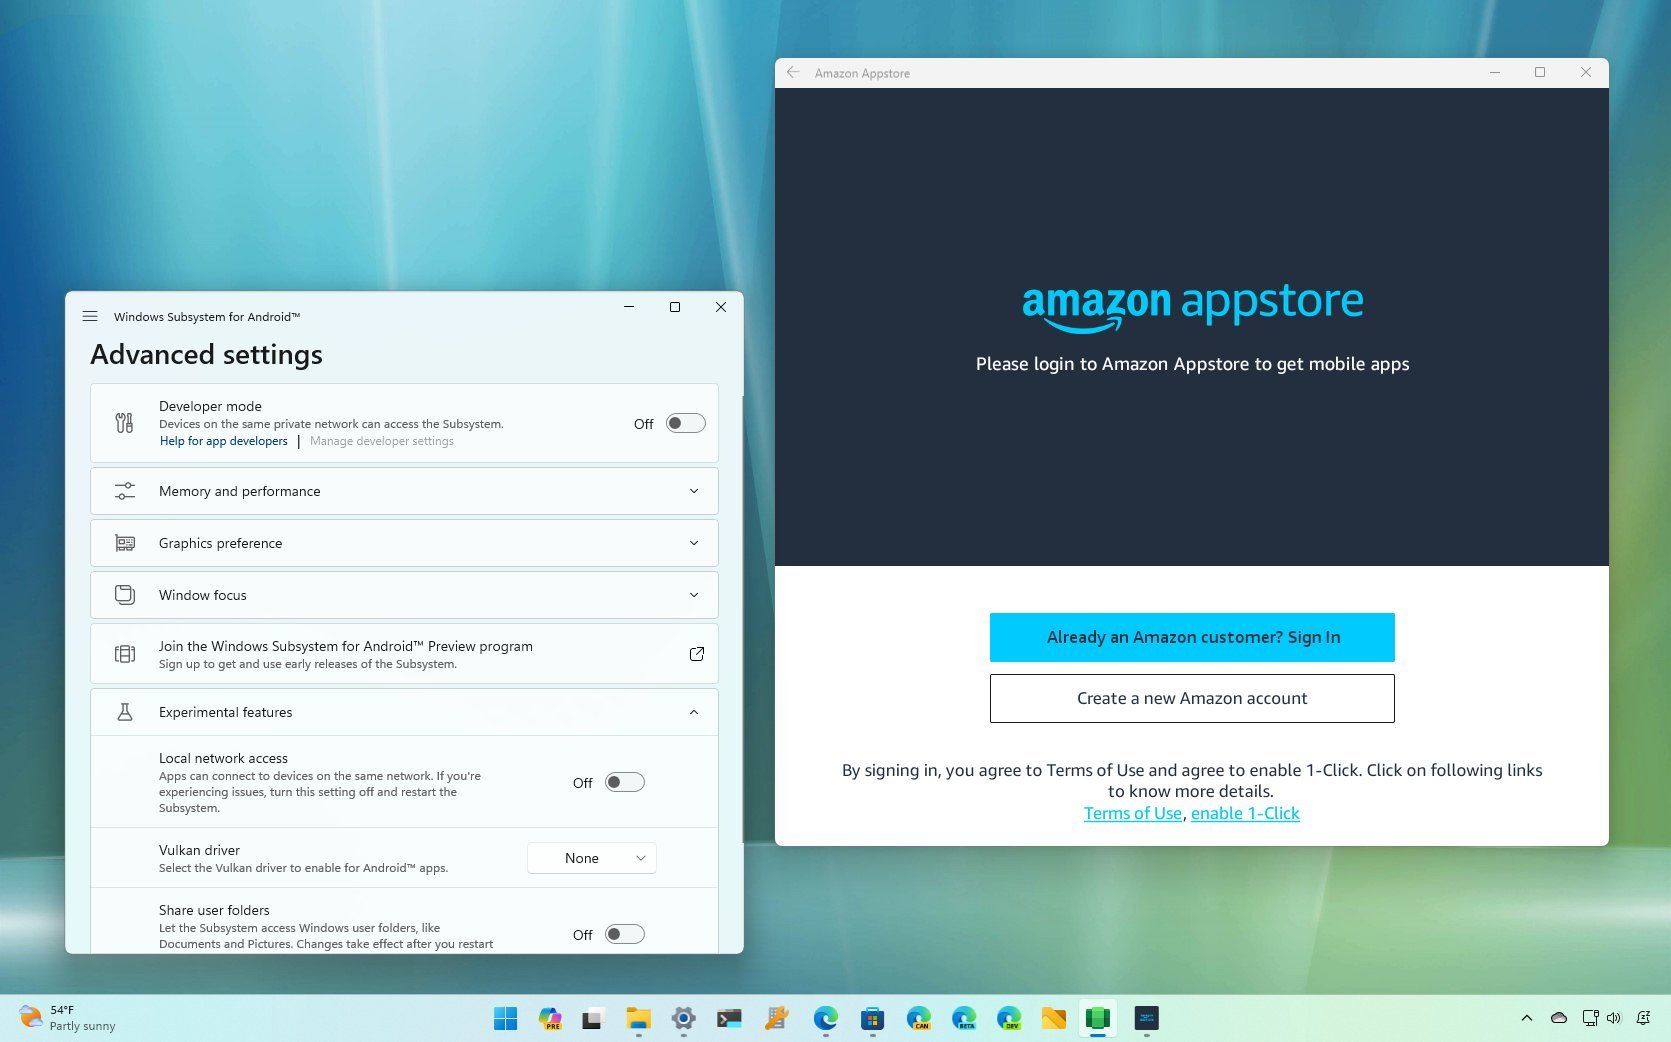
Task: Open the Start menu
Action: (505, 1018)
